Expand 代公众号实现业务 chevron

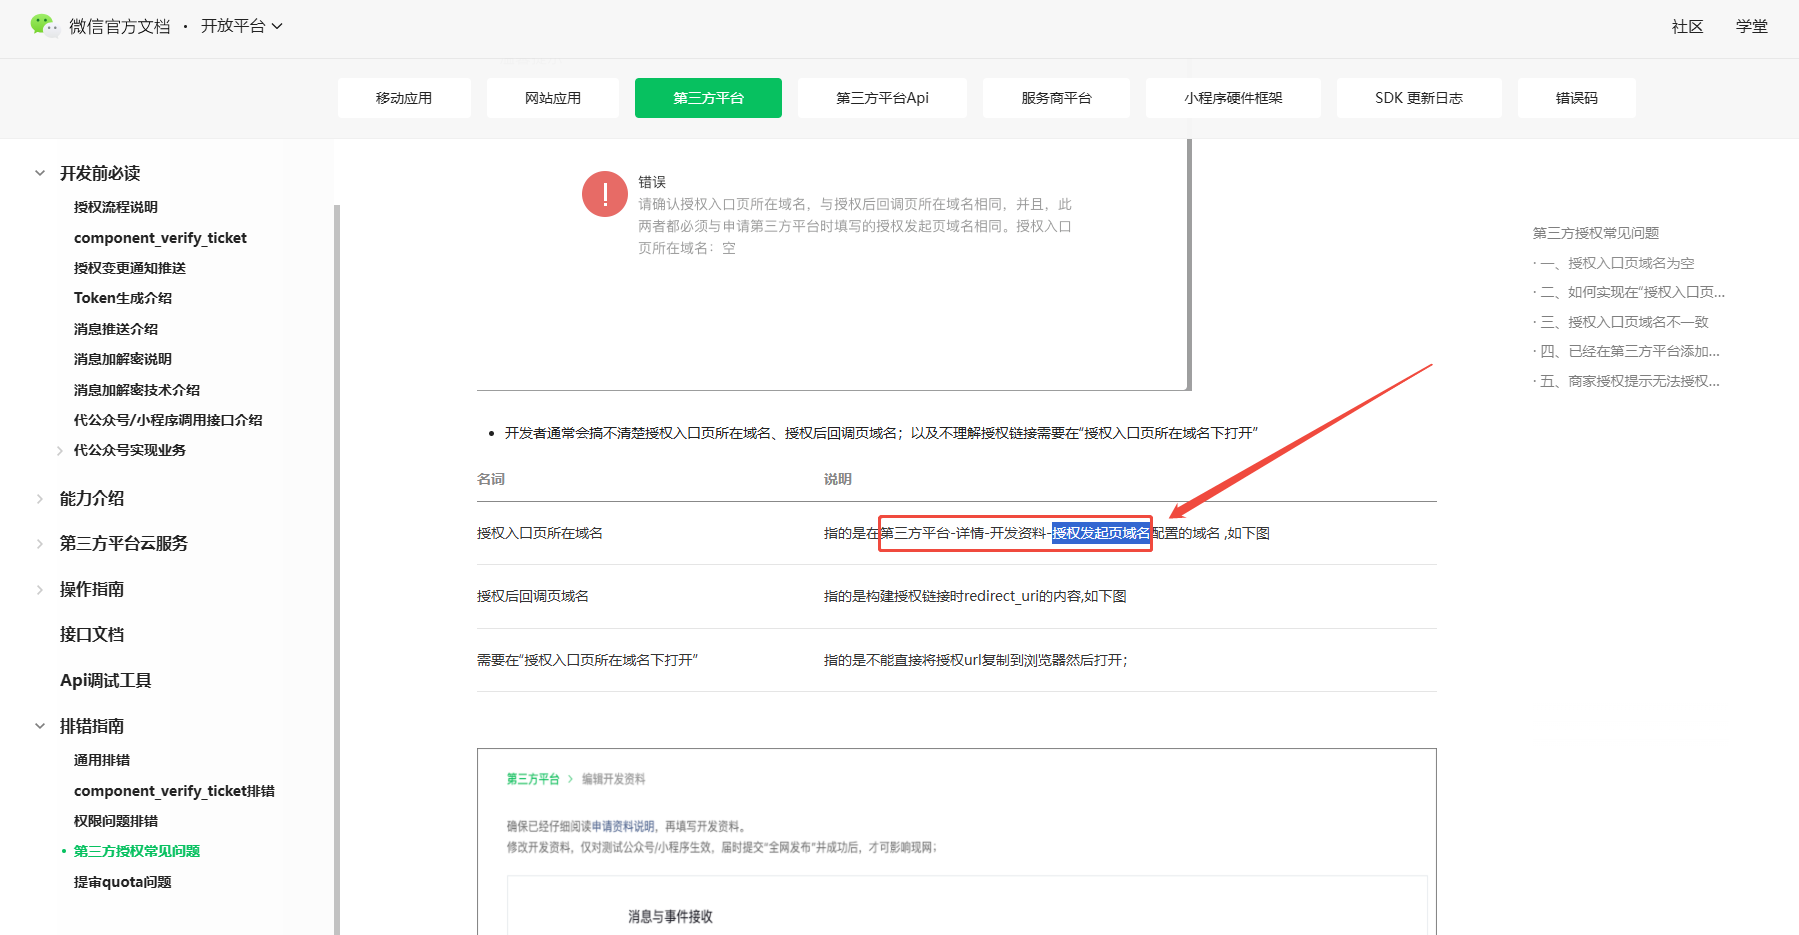coord(60,451)
